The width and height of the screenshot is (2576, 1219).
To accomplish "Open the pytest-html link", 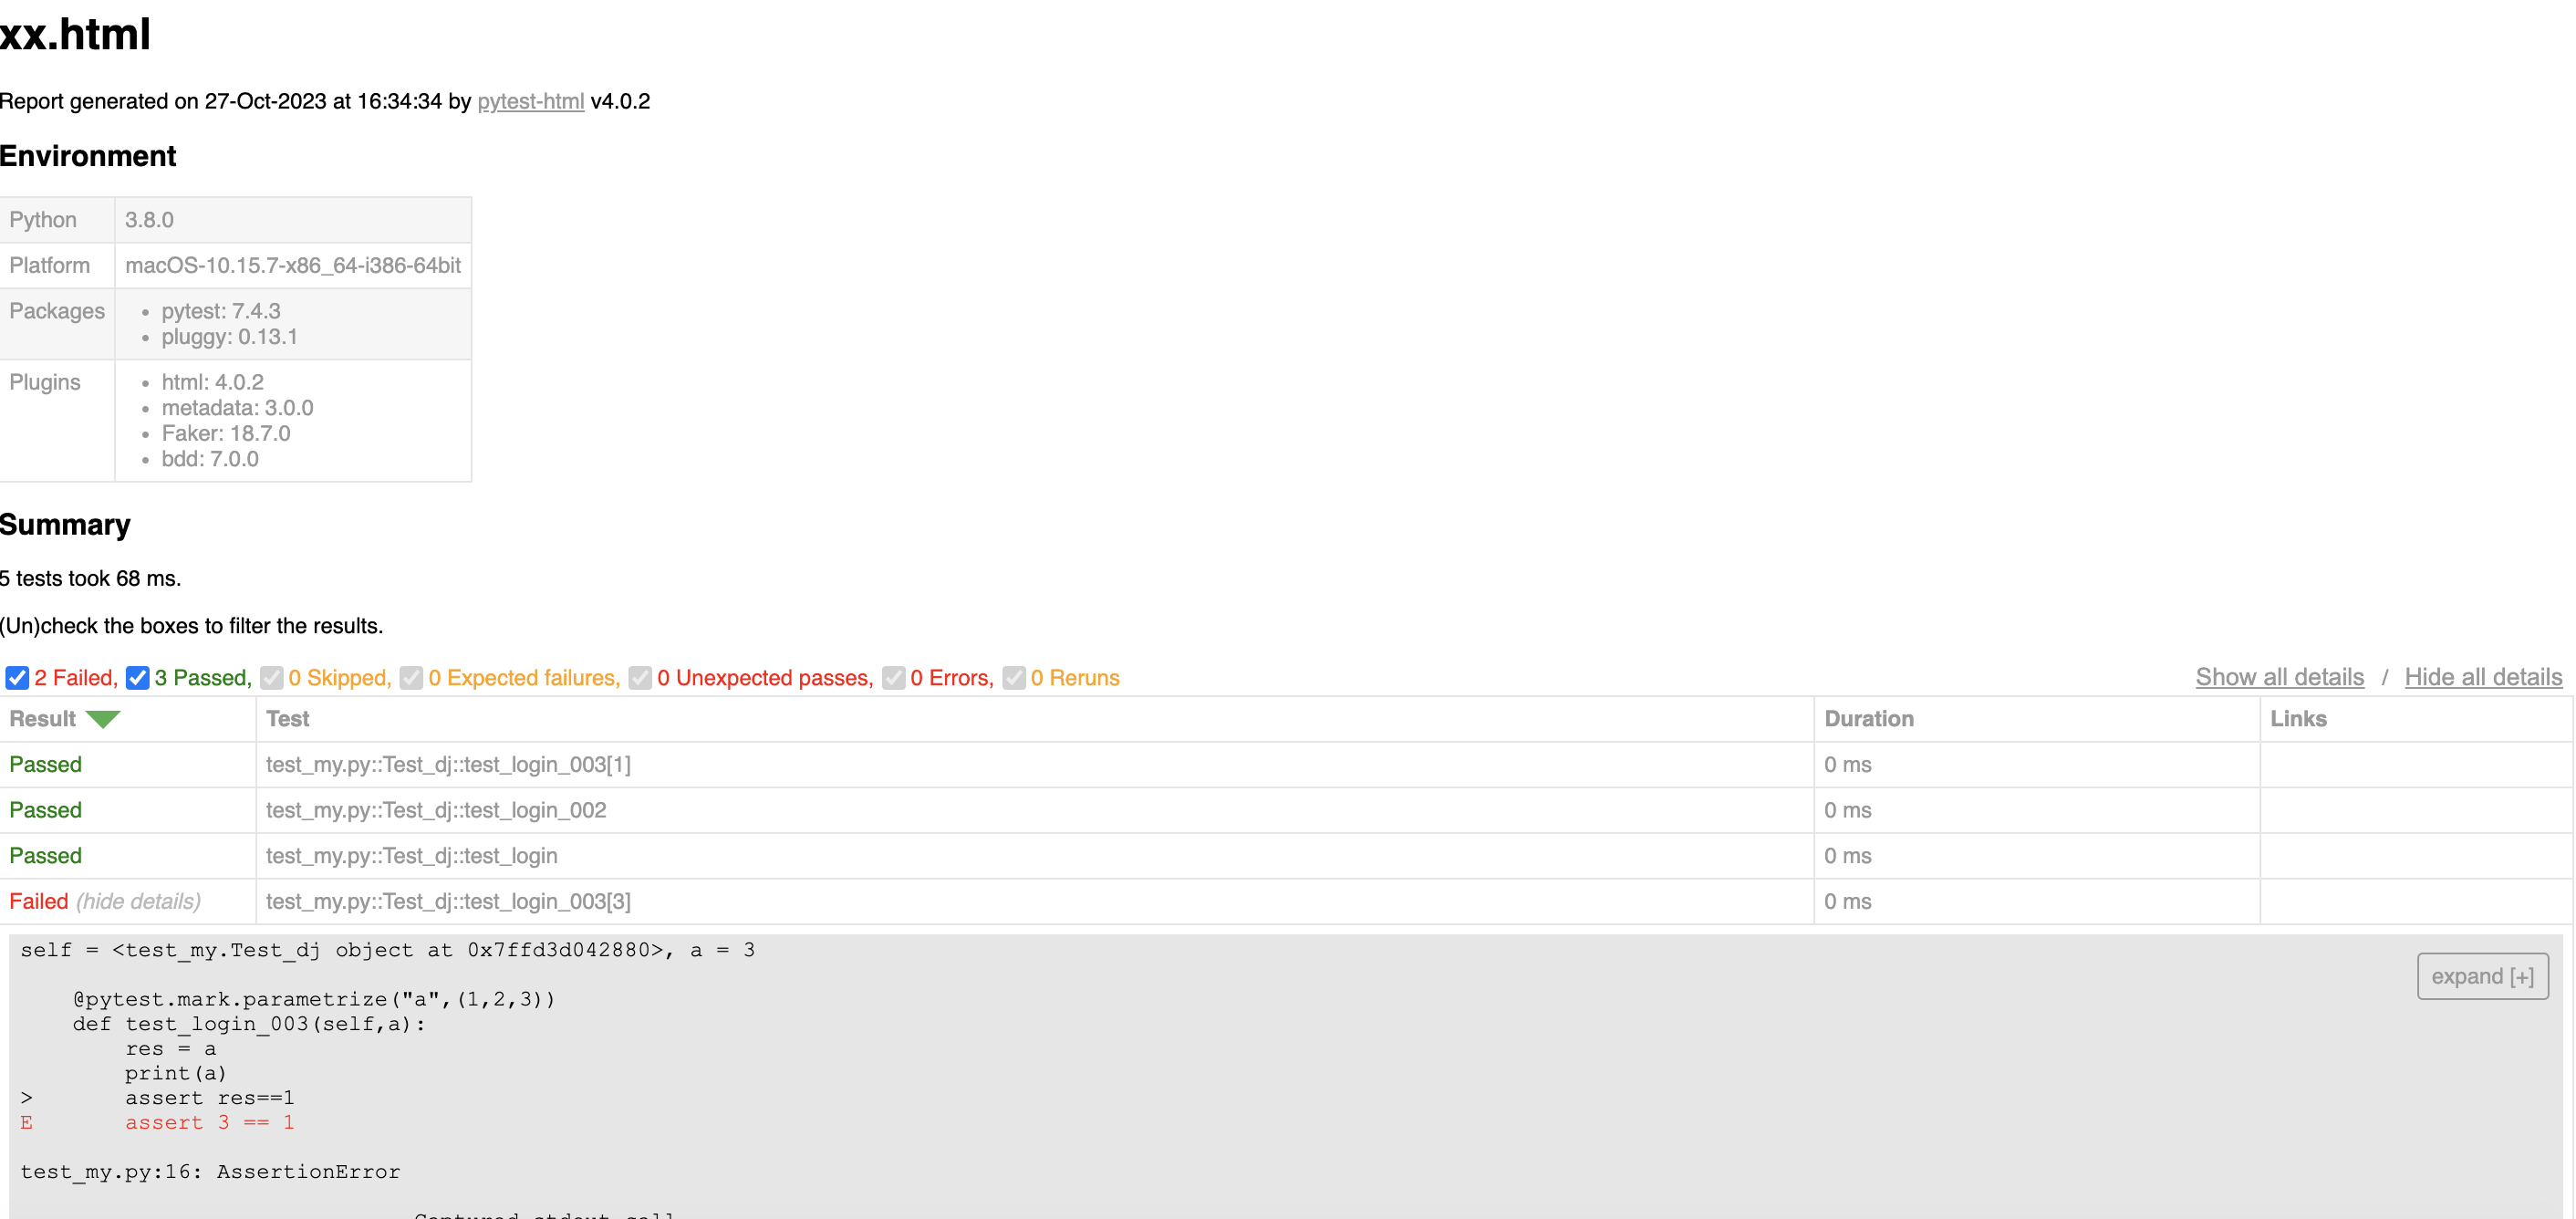I will pos(530,101).
